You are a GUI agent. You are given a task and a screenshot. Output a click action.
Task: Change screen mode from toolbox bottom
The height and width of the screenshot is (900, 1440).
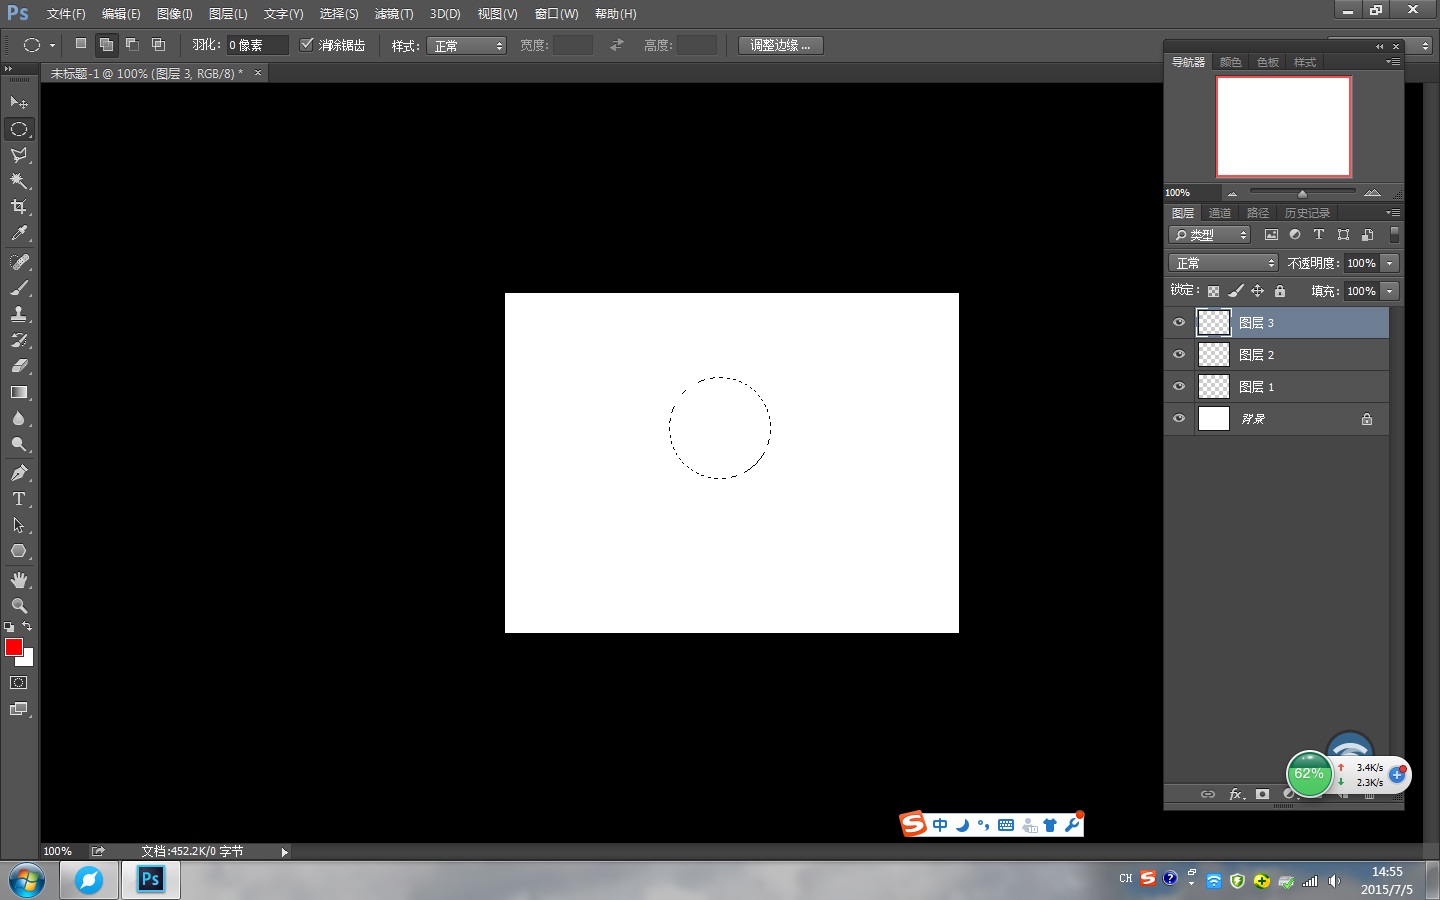click(x=19, y=709)
